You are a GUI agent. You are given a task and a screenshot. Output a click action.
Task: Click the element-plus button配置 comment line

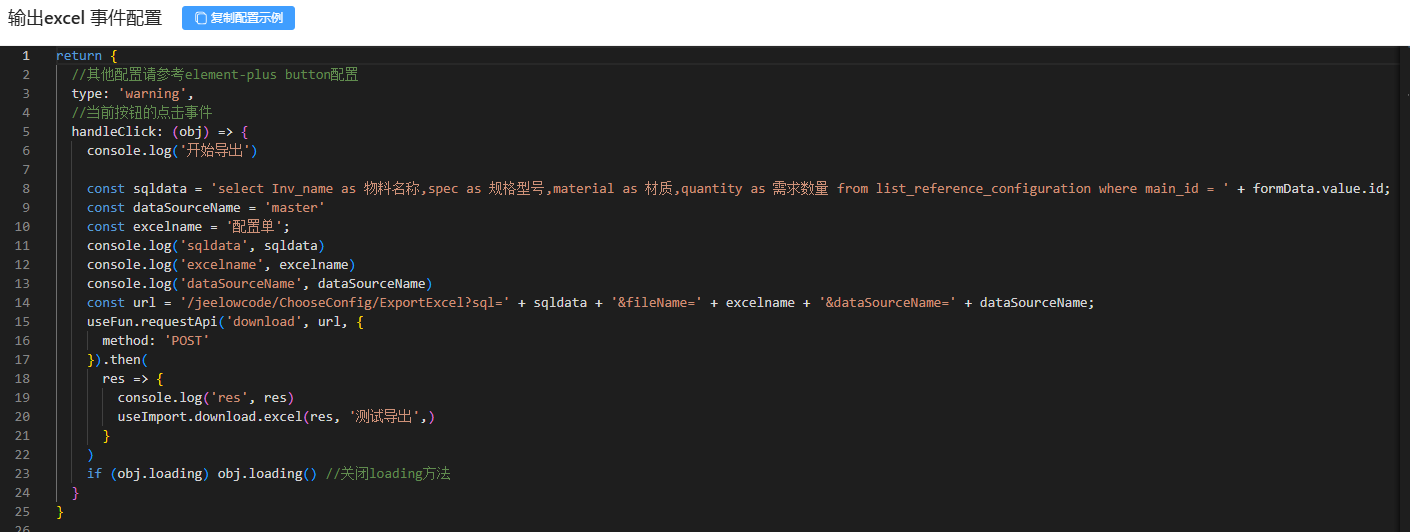[214, 75]
